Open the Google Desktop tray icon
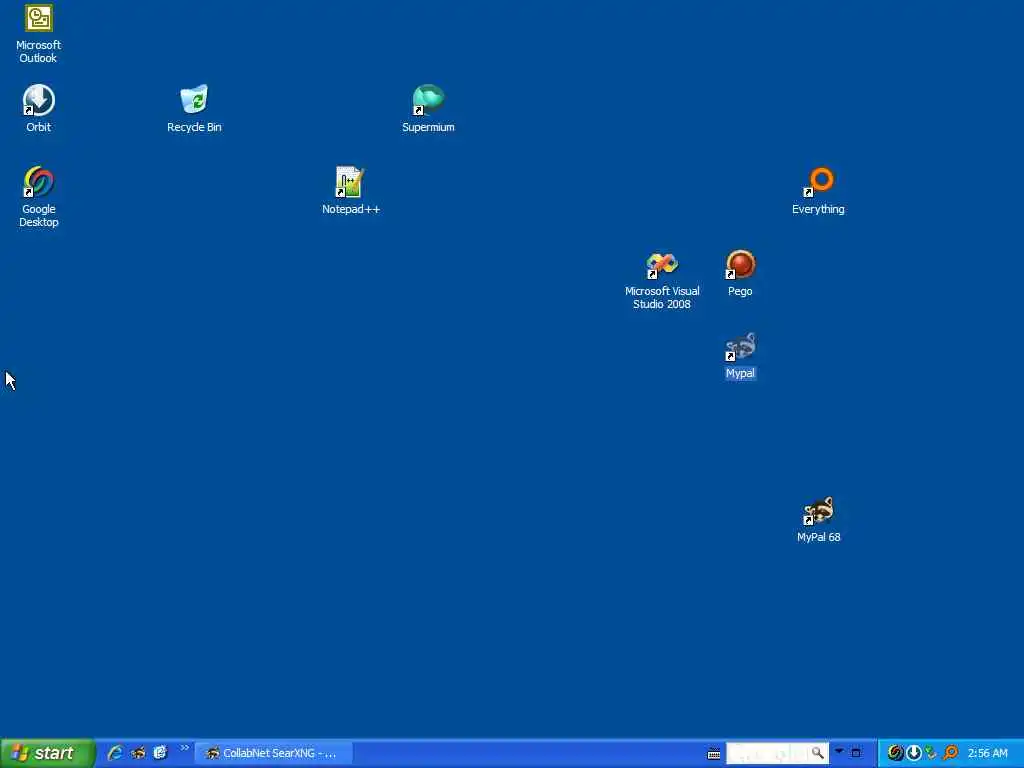1024x768 pixels. [895, 753]
